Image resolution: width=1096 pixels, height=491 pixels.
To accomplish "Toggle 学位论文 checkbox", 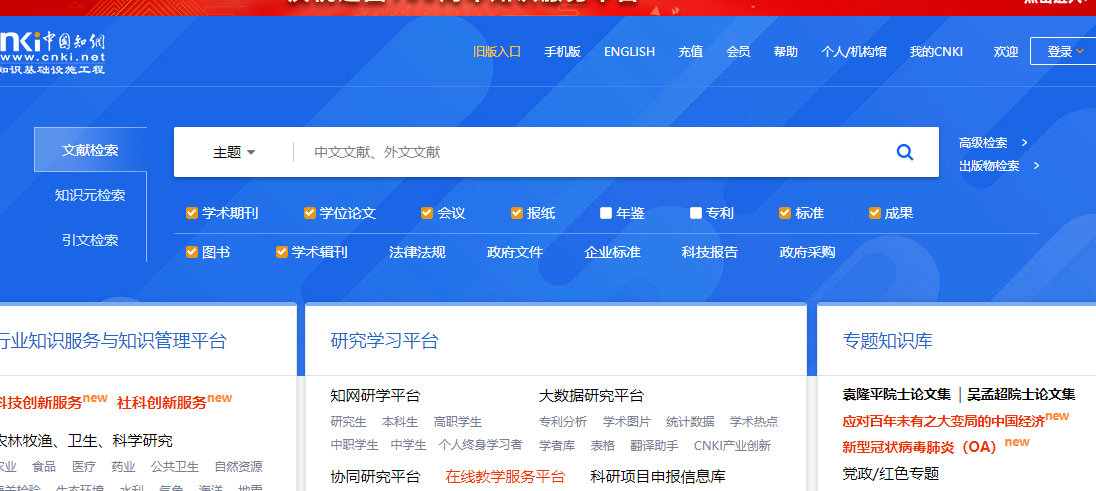I will (310, 213).
